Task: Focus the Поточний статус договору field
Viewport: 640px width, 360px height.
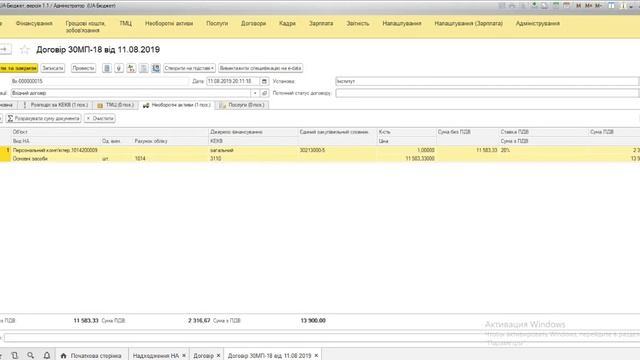Action: pos(487,93)
